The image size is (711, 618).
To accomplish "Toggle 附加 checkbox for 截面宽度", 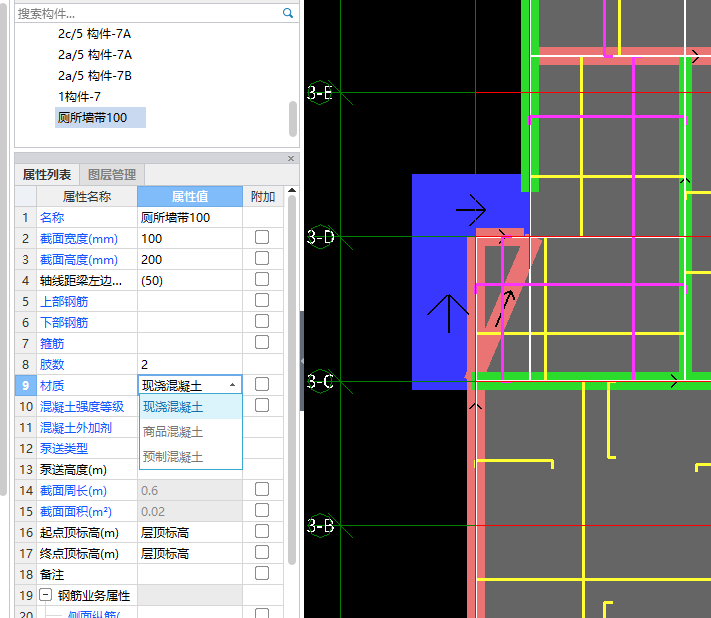I will click(262, 237).
